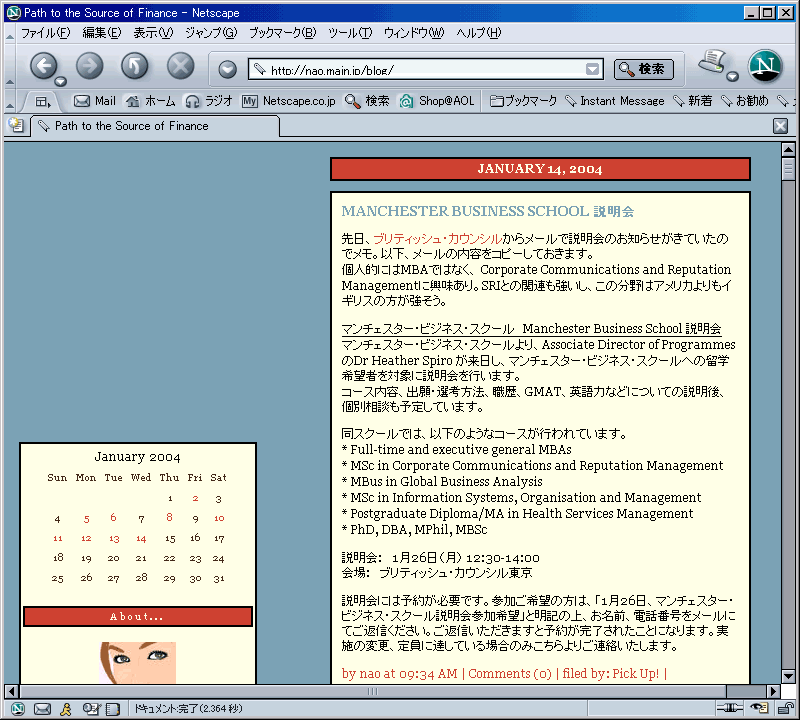Open ラジオ from the personal toolbar
Image resolution: width=800 pixels, height=720 pixels.
click(x=209, y=101)
